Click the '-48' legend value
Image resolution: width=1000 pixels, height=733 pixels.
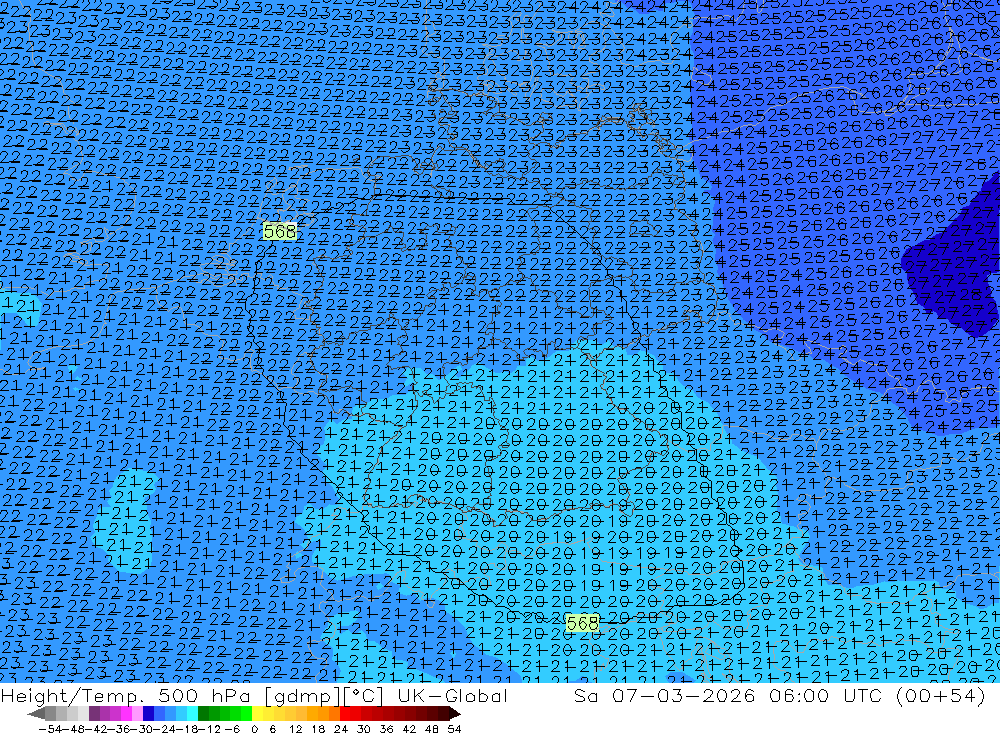74,729
